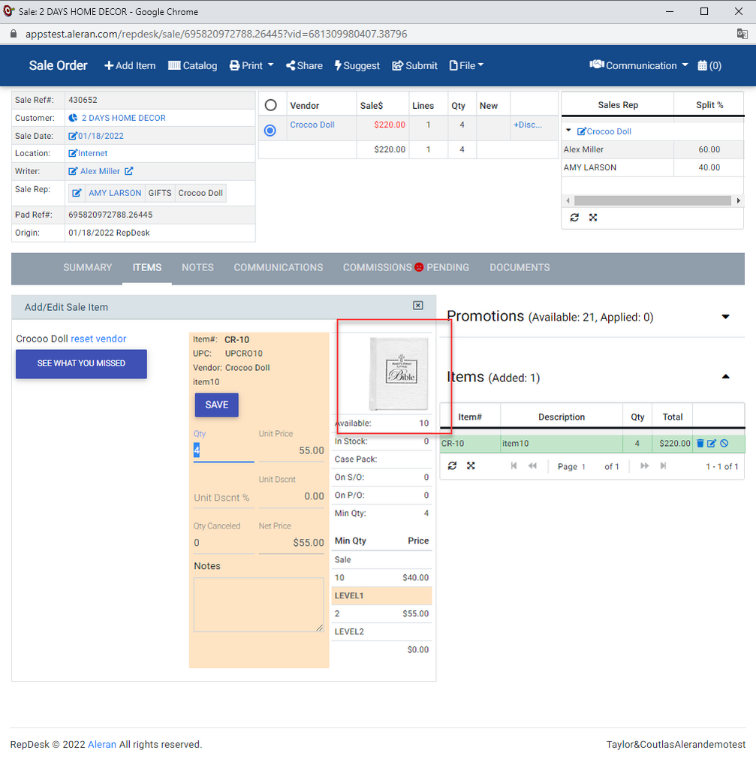Open the Communication dropdown
Screen dimensions: 756x774
click(639, 66)
